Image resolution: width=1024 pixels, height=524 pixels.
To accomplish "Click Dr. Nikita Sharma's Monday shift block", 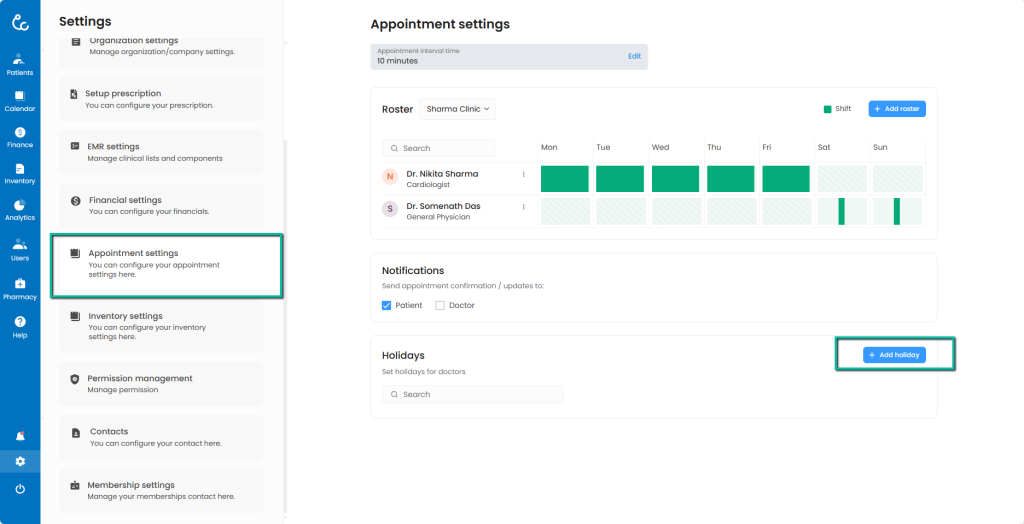I will click(x=565, y=179).
